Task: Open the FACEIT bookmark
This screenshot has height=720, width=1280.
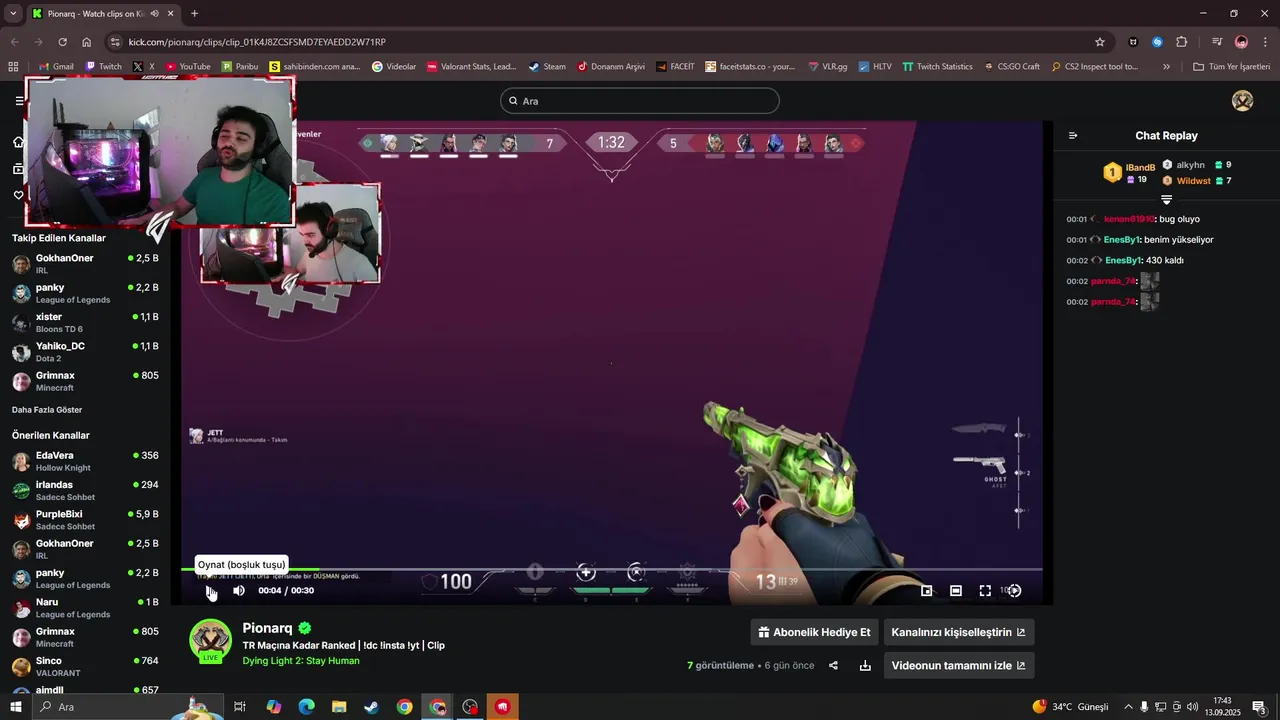Action: tap(675, 67)
